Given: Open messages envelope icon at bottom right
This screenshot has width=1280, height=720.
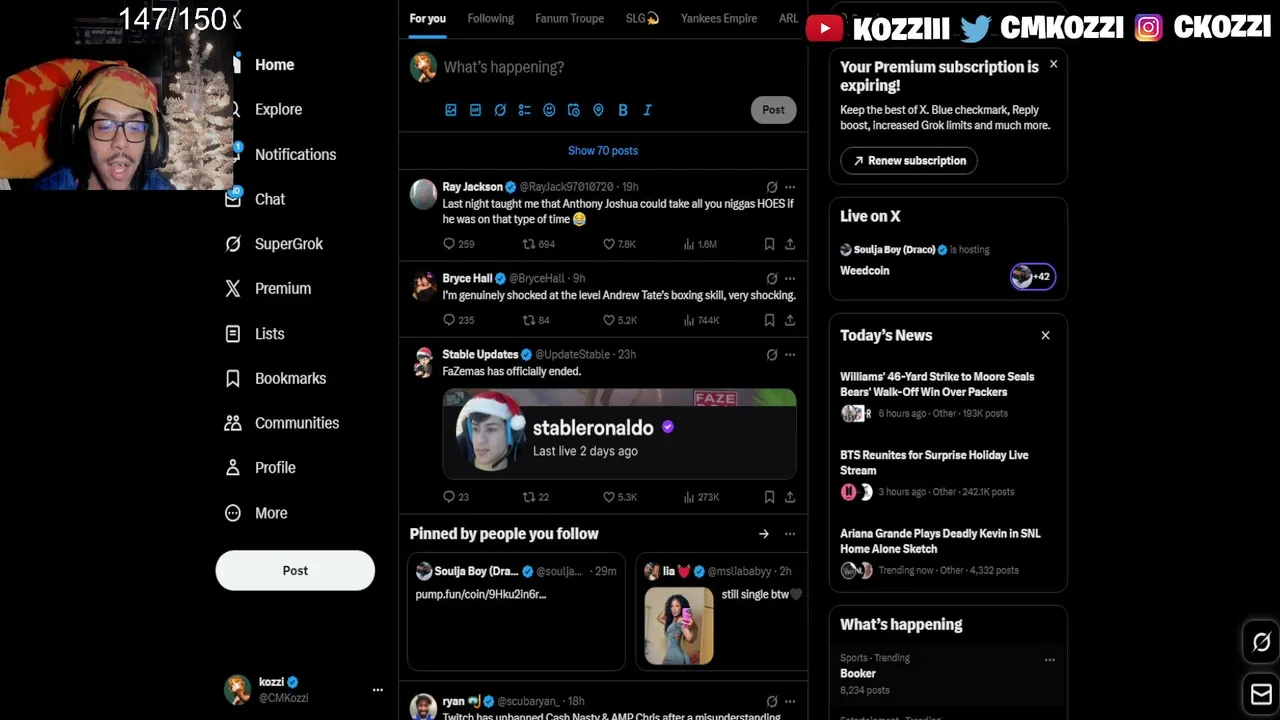Looking at the screenshot, I should (x=1261, y=694).
